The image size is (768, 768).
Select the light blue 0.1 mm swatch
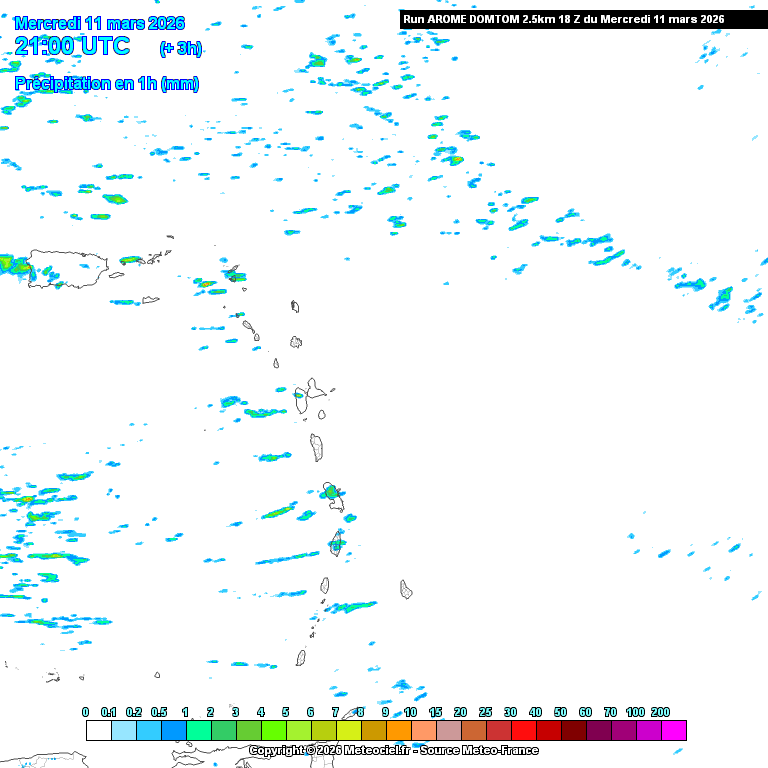point(123,731)
